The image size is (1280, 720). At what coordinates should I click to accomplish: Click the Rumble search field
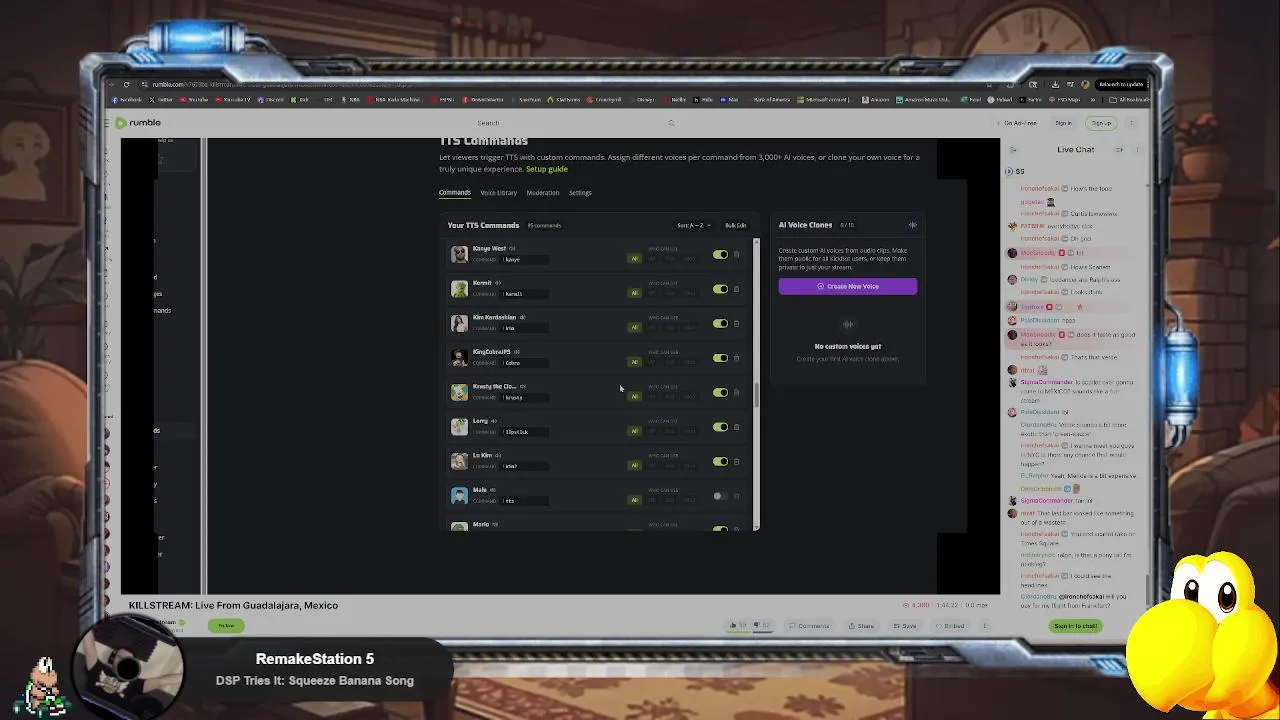pos(570,123)
